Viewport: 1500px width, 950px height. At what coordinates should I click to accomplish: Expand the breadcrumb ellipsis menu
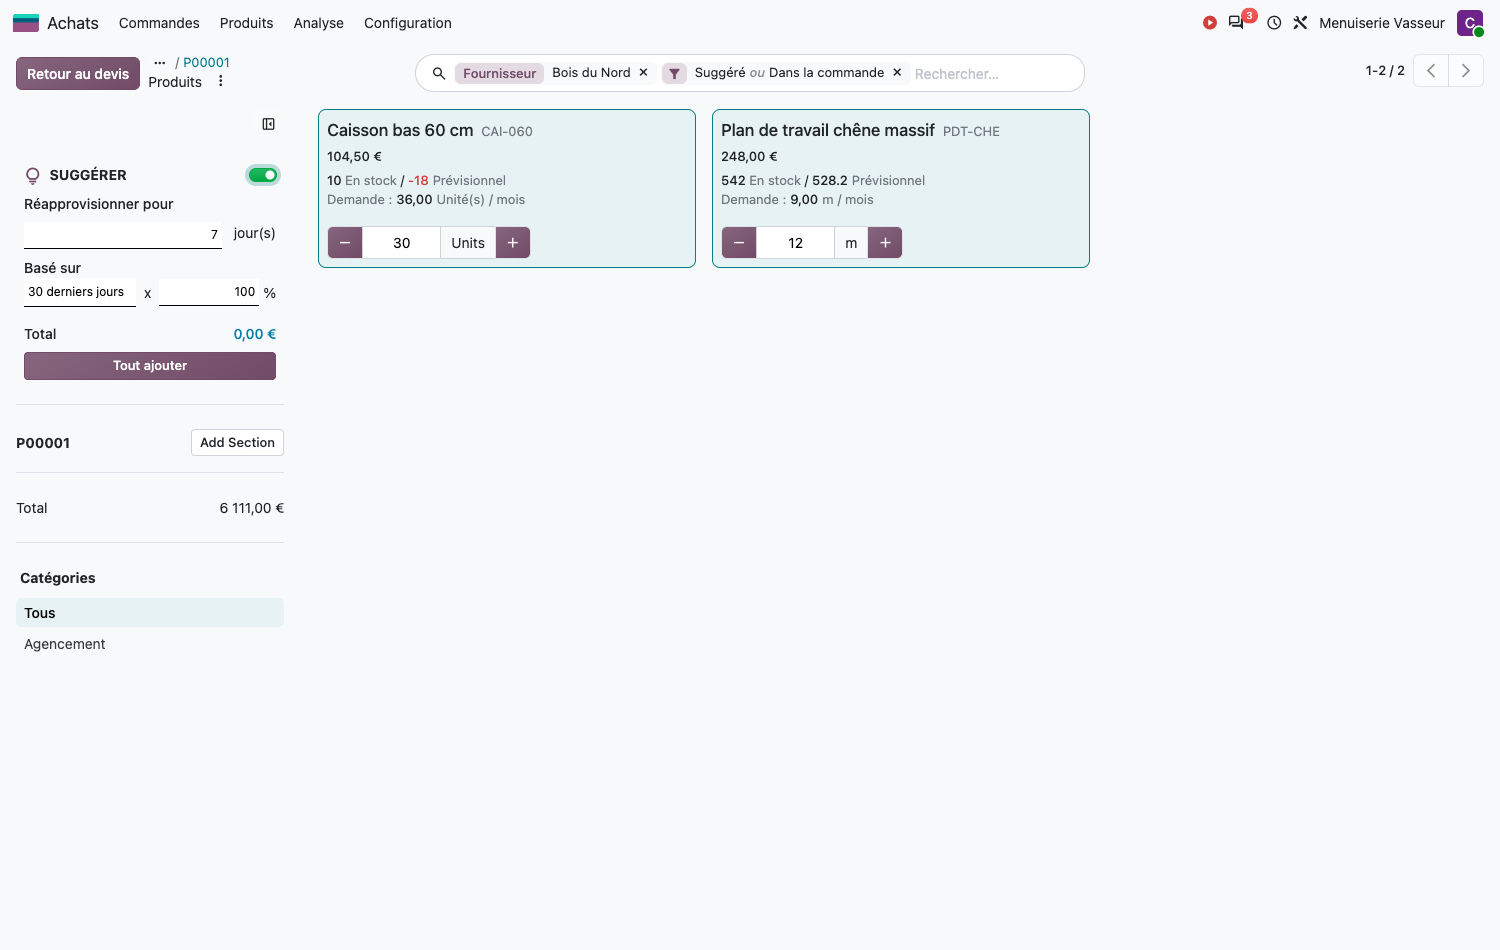pos(160,62)
